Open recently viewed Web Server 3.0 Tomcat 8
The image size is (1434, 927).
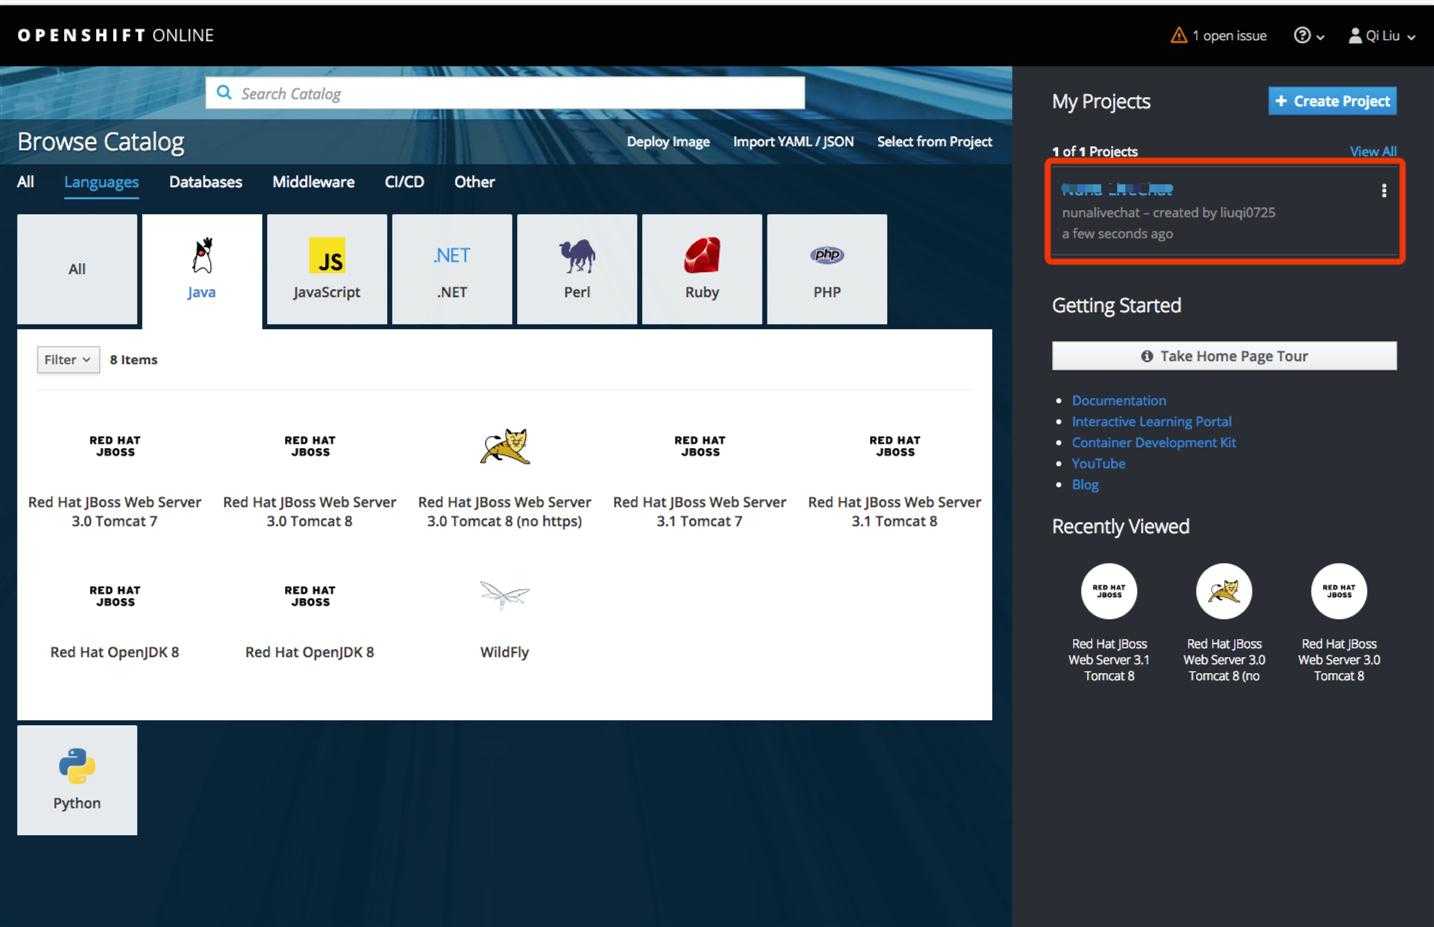click(x=1339, y=622)
